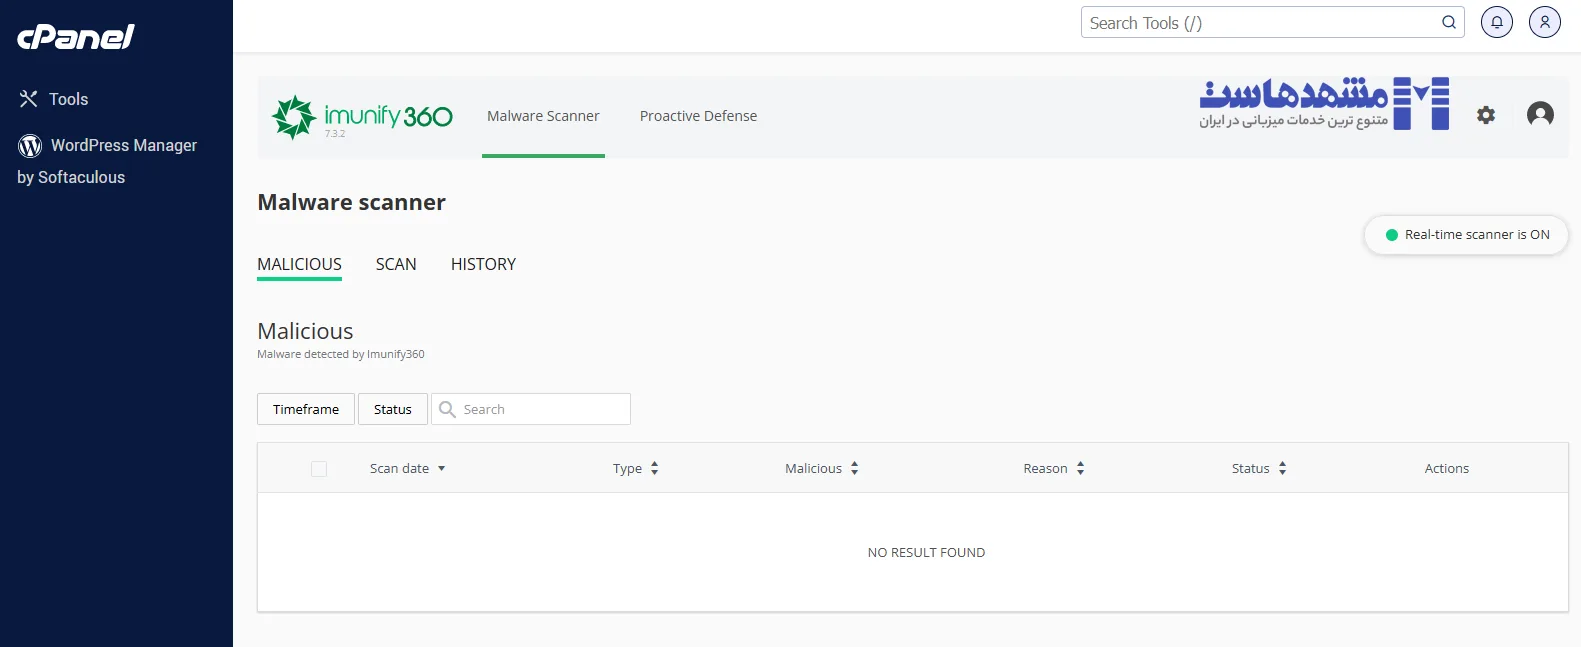Screen dimensions: 1581x647
Task: Tick the select-all checkbox in table header
Action: coord(319,469)
